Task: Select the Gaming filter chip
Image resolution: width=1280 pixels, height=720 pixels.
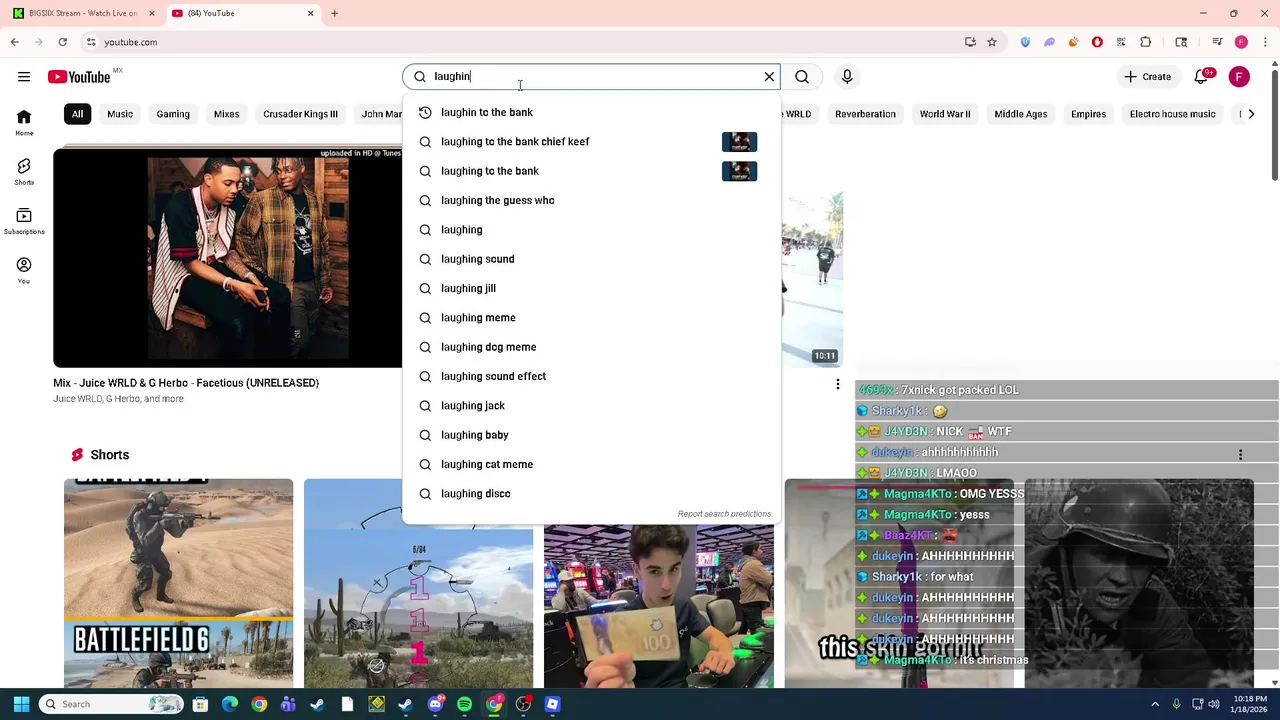Action: coord(173,114)
